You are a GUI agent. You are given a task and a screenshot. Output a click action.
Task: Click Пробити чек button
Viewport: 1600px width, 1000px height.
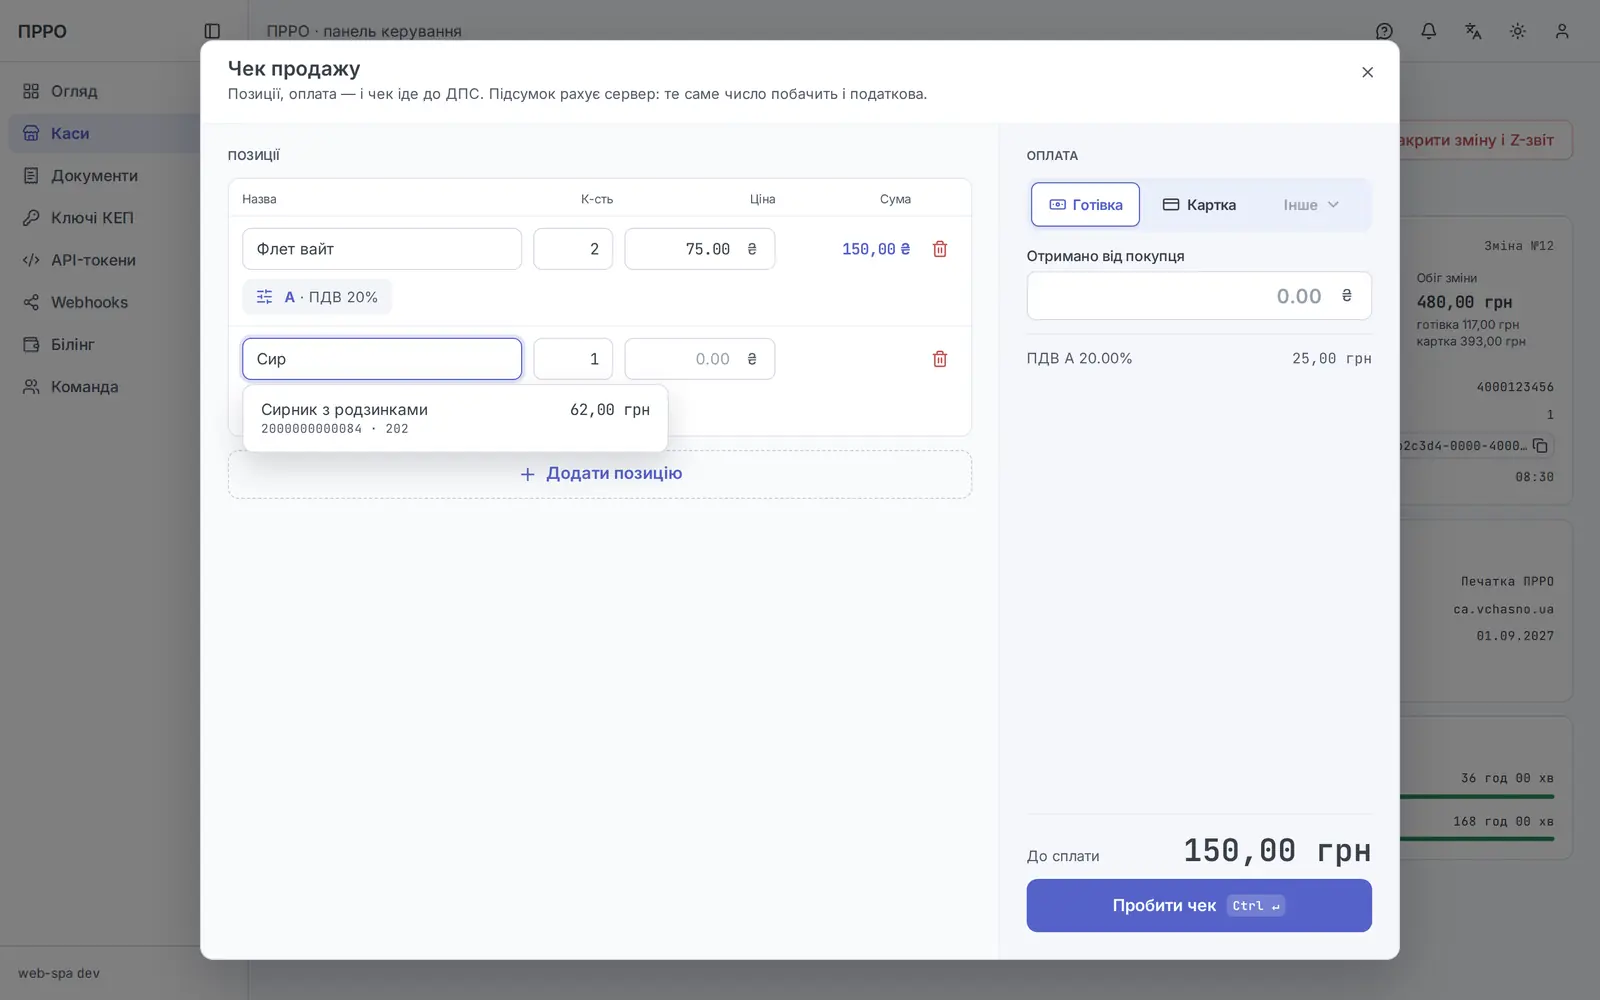pos(1199,906)
